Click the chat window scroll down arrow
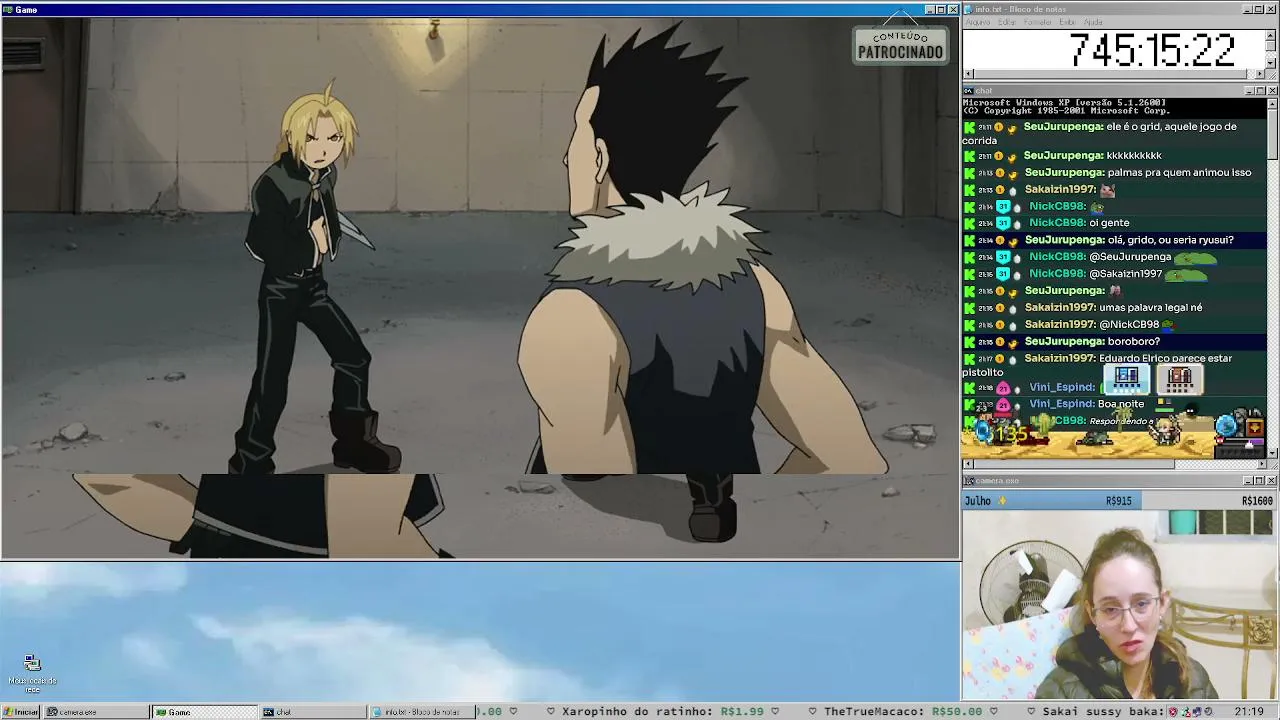Image resolution: width=1280 pixels, height=720 pixels. tap(1272, 454)
